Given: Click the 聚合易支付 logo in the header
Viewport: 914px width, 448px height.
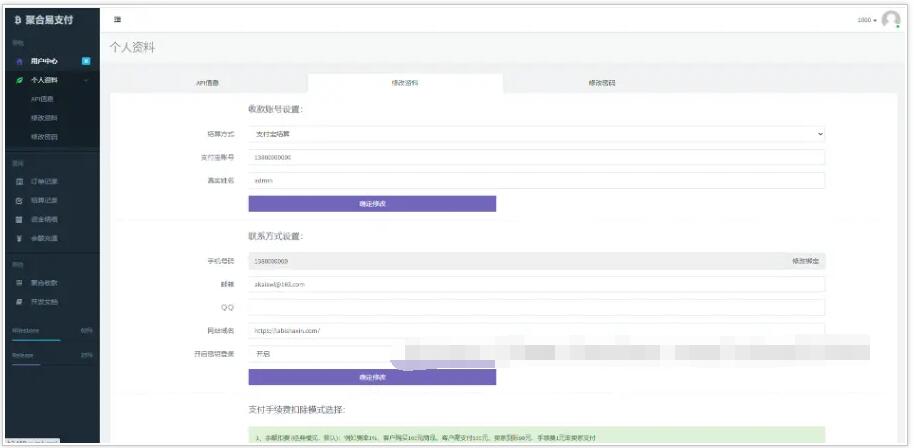Looking at the screenshot, I should click(44, 20).
